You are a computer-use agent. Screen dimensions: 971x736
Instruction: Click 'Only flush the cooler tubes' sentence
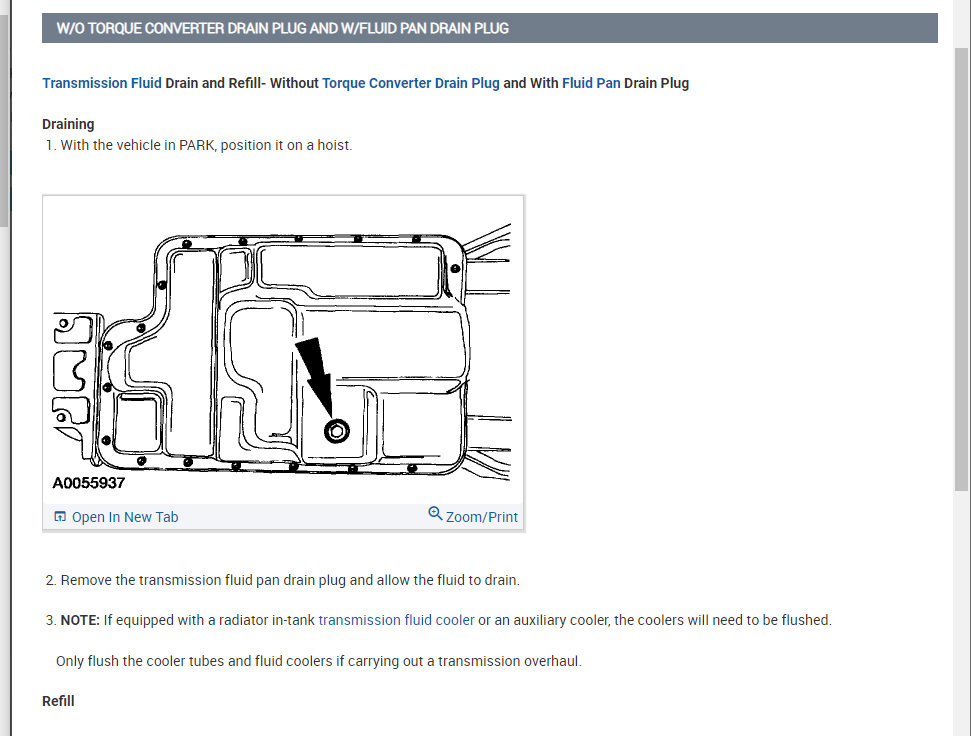coord(318,660)
